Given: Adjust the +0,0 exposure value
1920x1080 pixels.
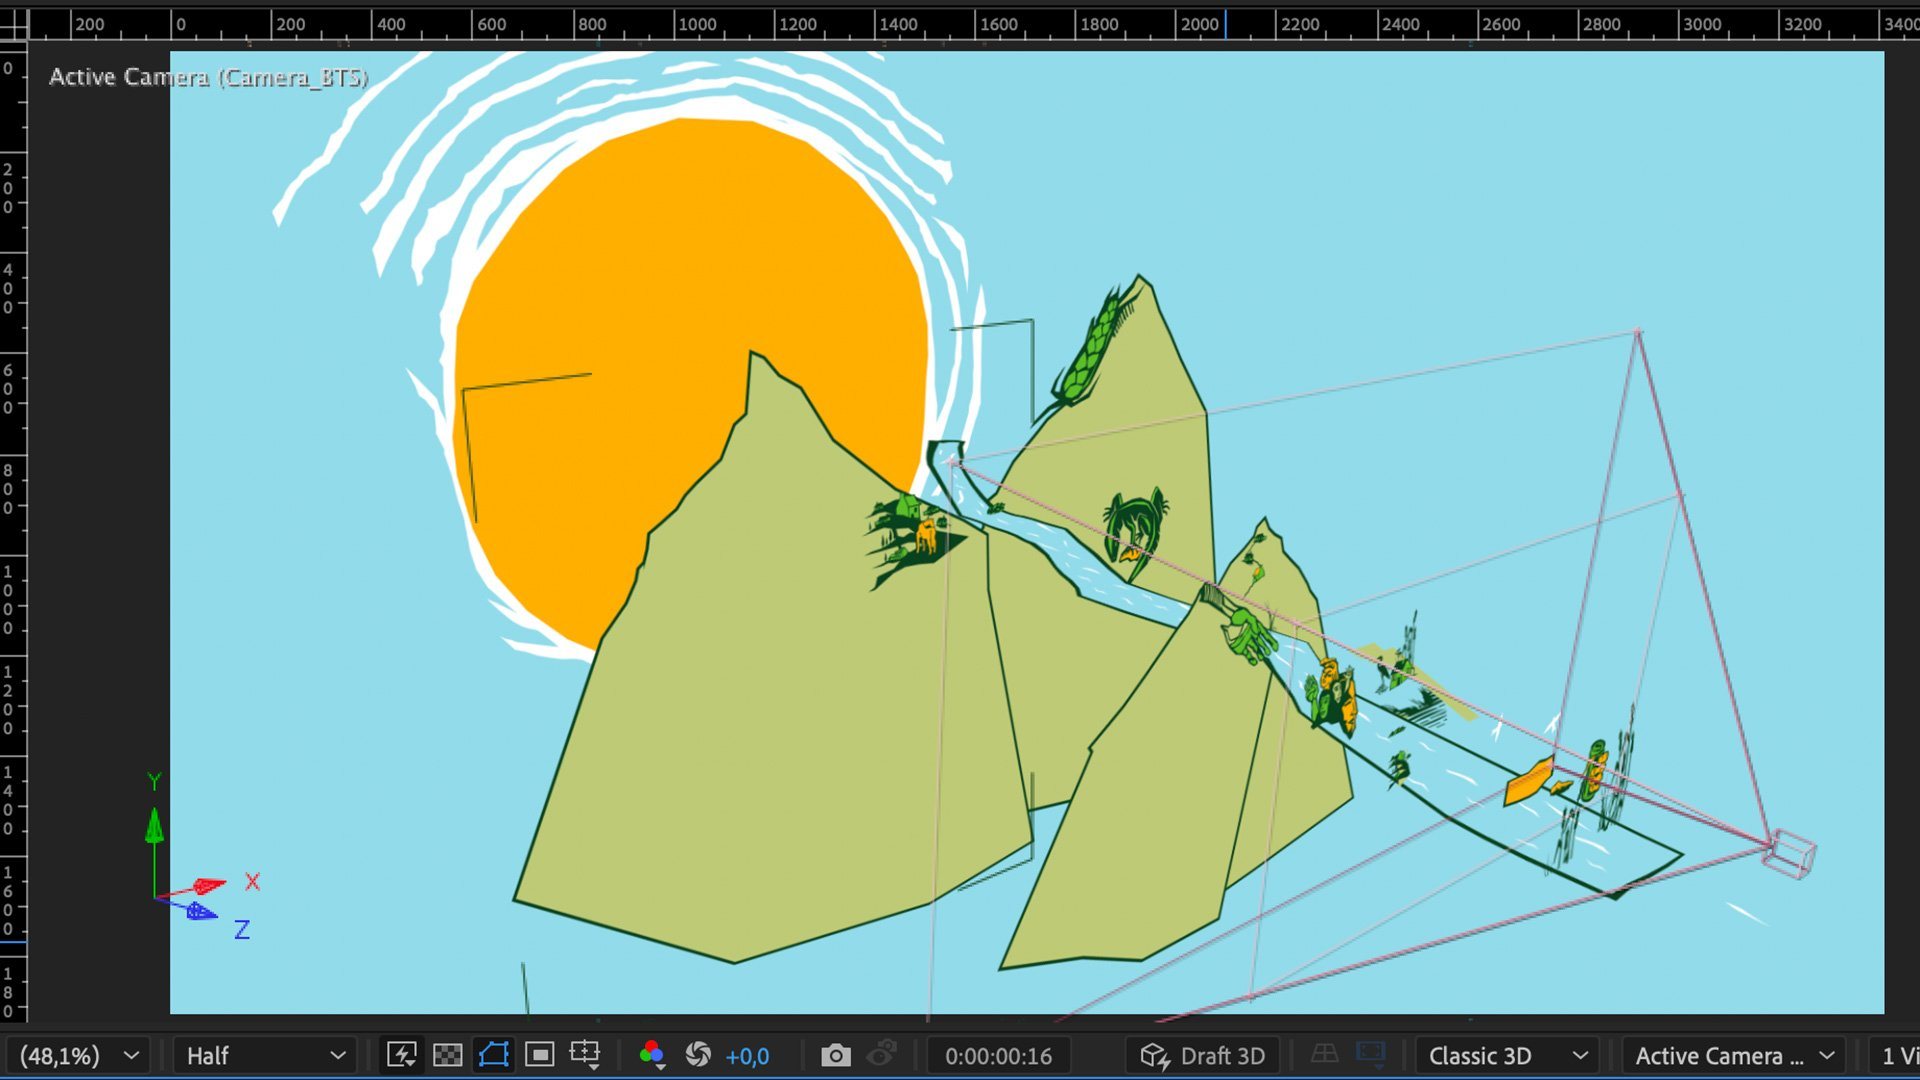Looking at the screenshot, I should 747,1056.
